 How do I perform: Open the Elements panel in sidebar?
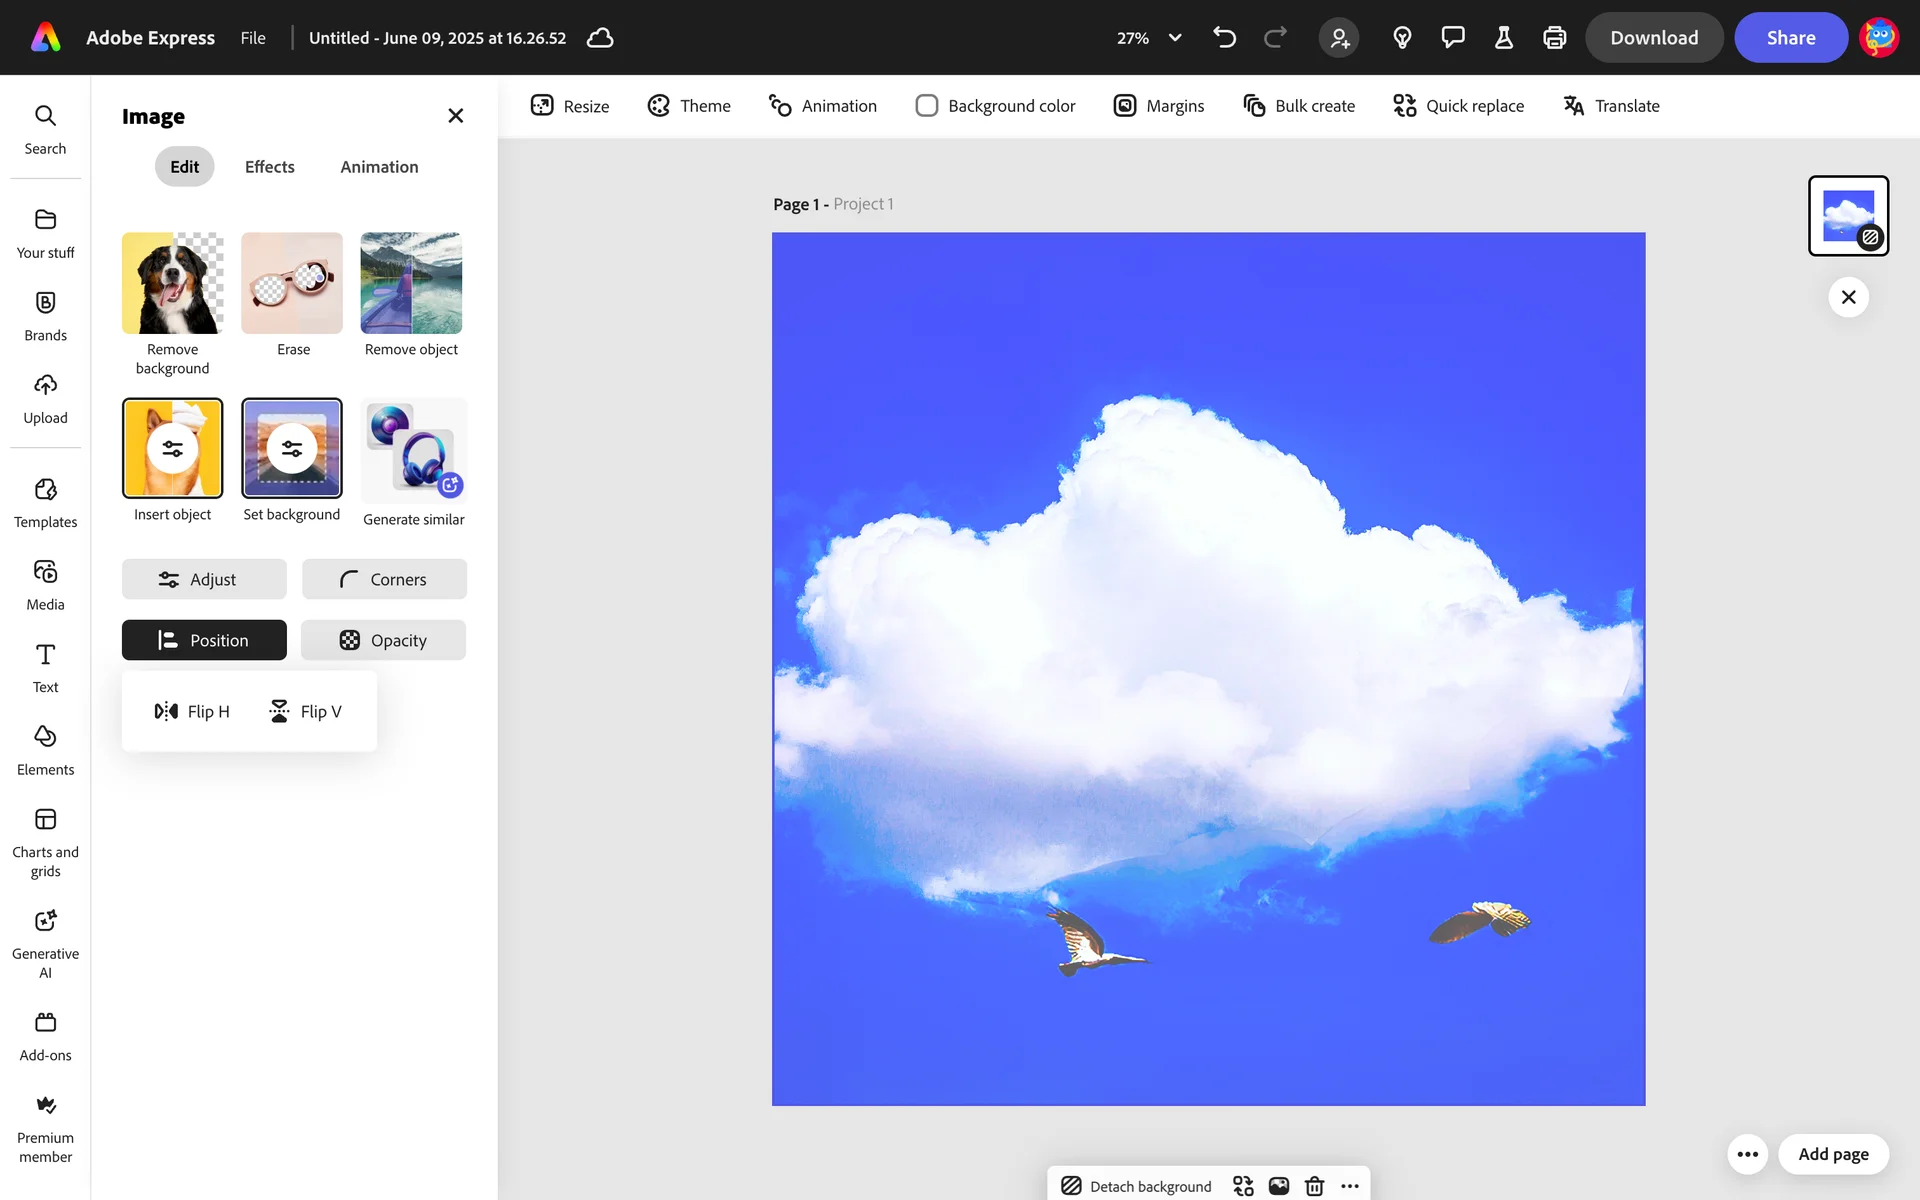pyautogui.click(x=45, y=750)
